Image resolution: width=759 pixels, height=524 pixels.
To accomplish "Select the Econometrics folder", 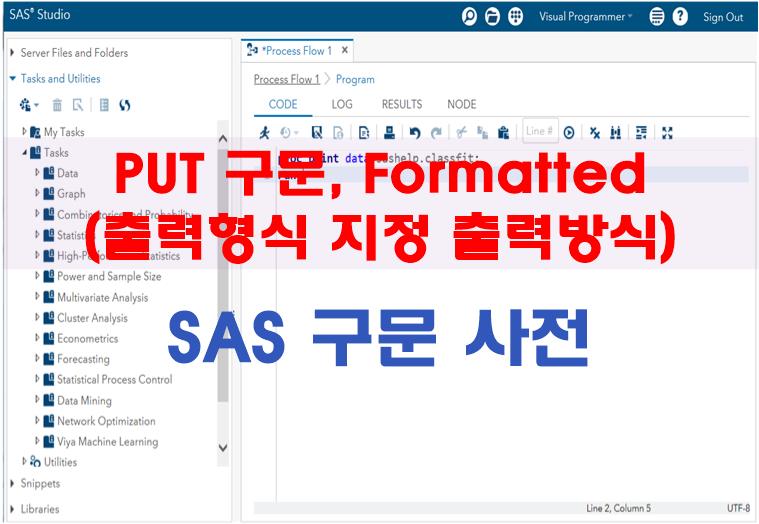I will pos(87,338).
